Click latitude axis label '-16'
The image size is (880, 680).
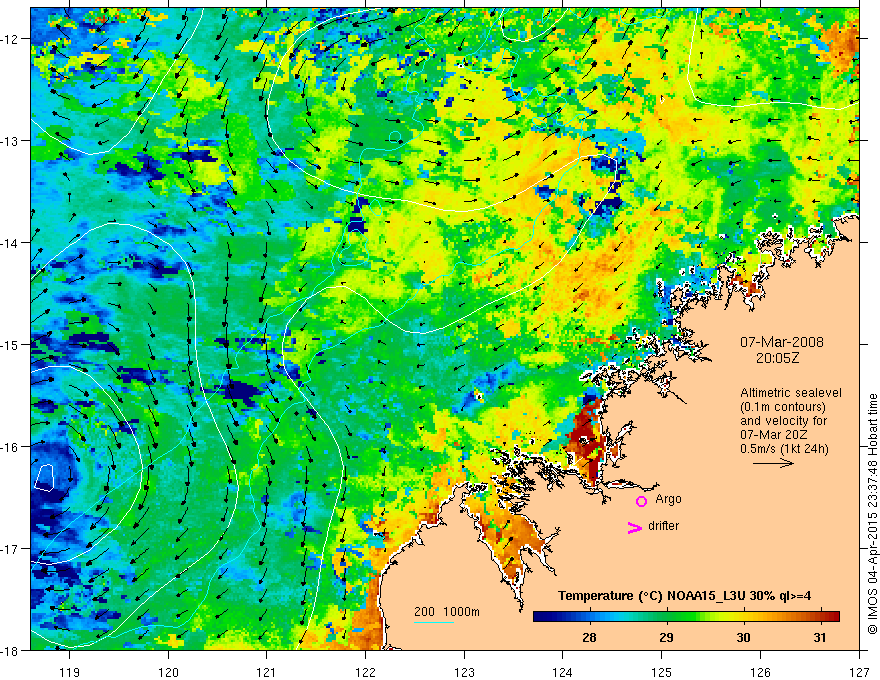(x=12, y=447)
